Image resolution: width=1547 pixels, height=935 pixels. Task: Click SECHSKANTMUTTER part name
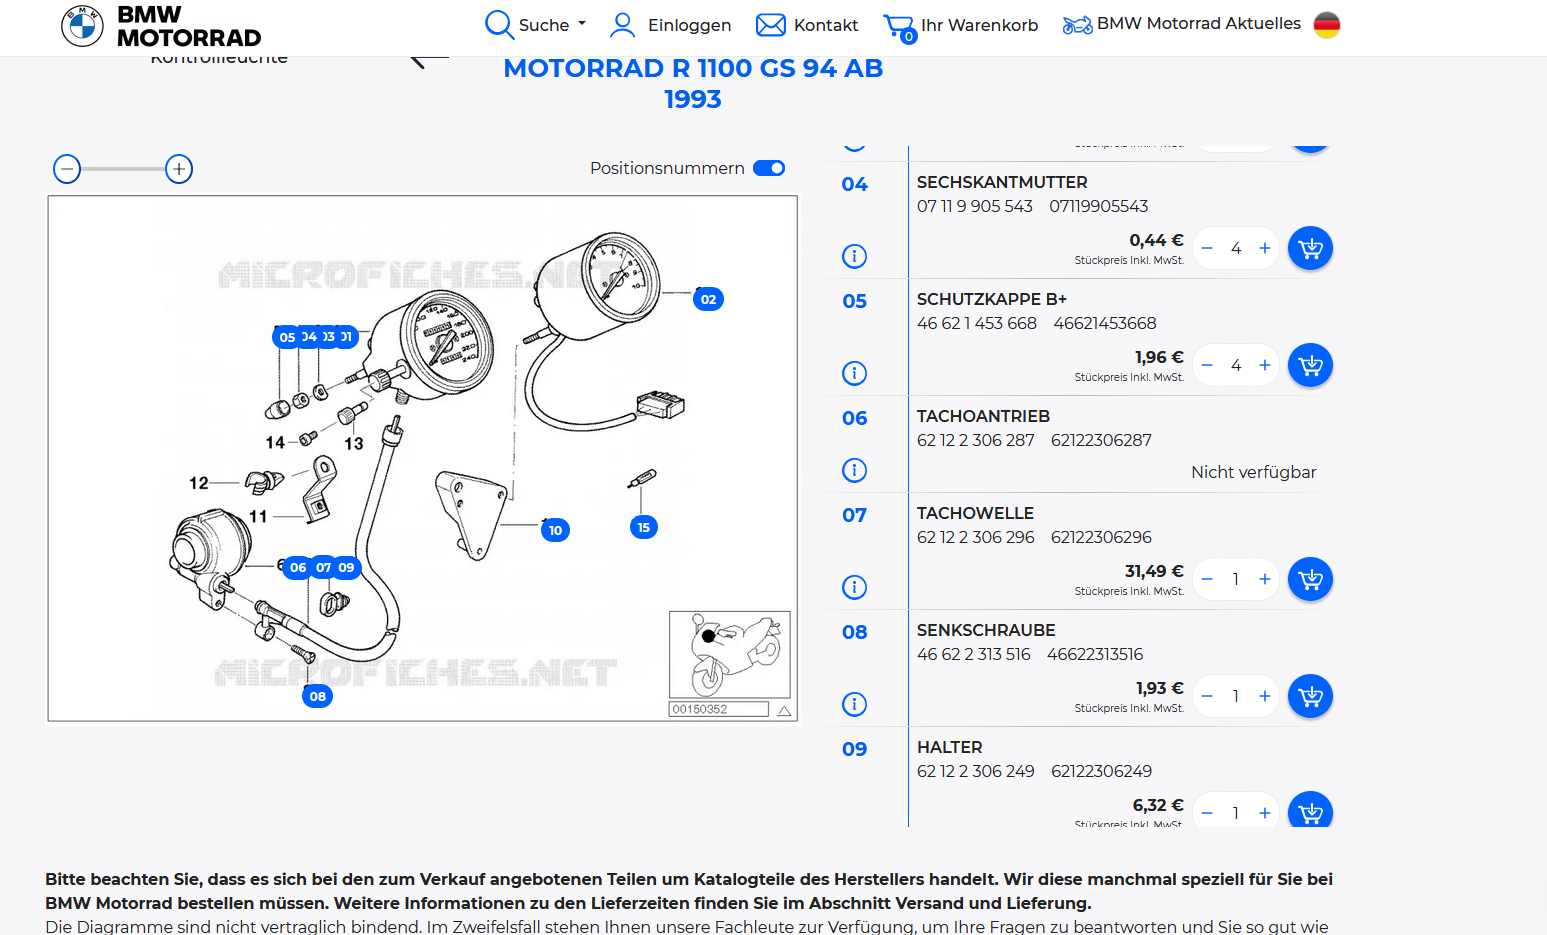pyautogui.click(x=1002, y=182)
